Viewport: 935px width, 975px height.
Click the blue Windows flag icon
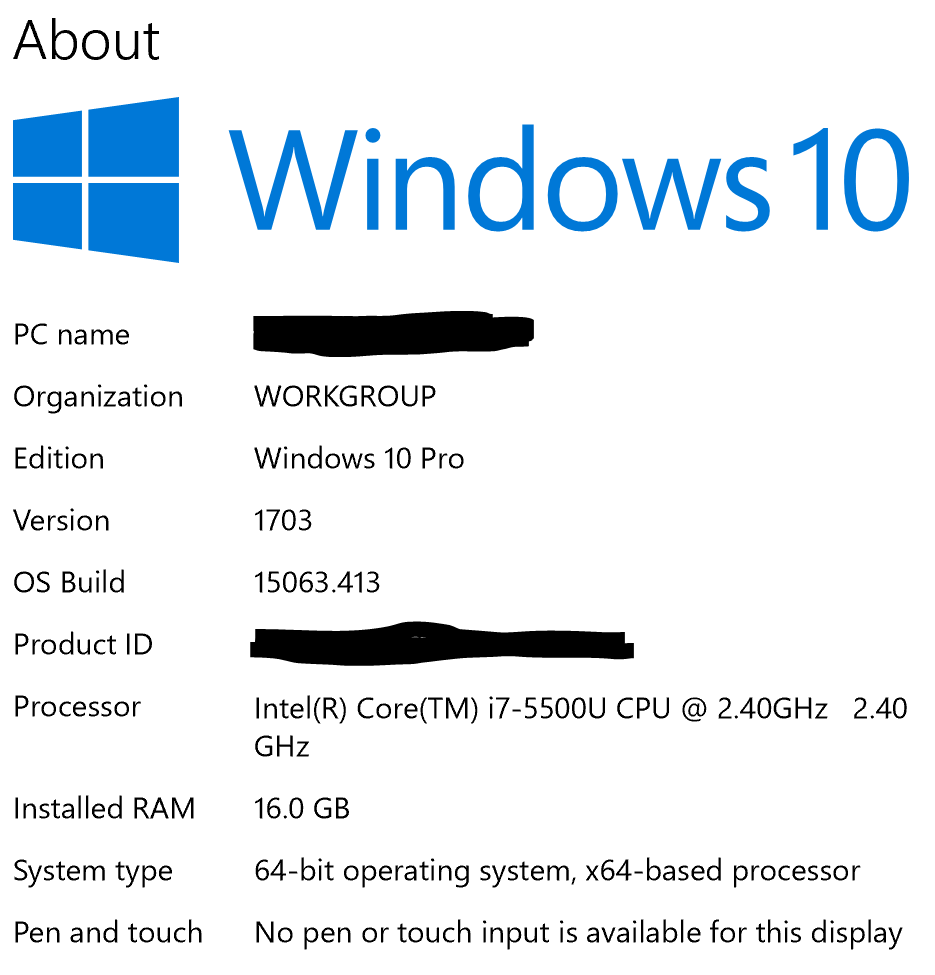95,180
